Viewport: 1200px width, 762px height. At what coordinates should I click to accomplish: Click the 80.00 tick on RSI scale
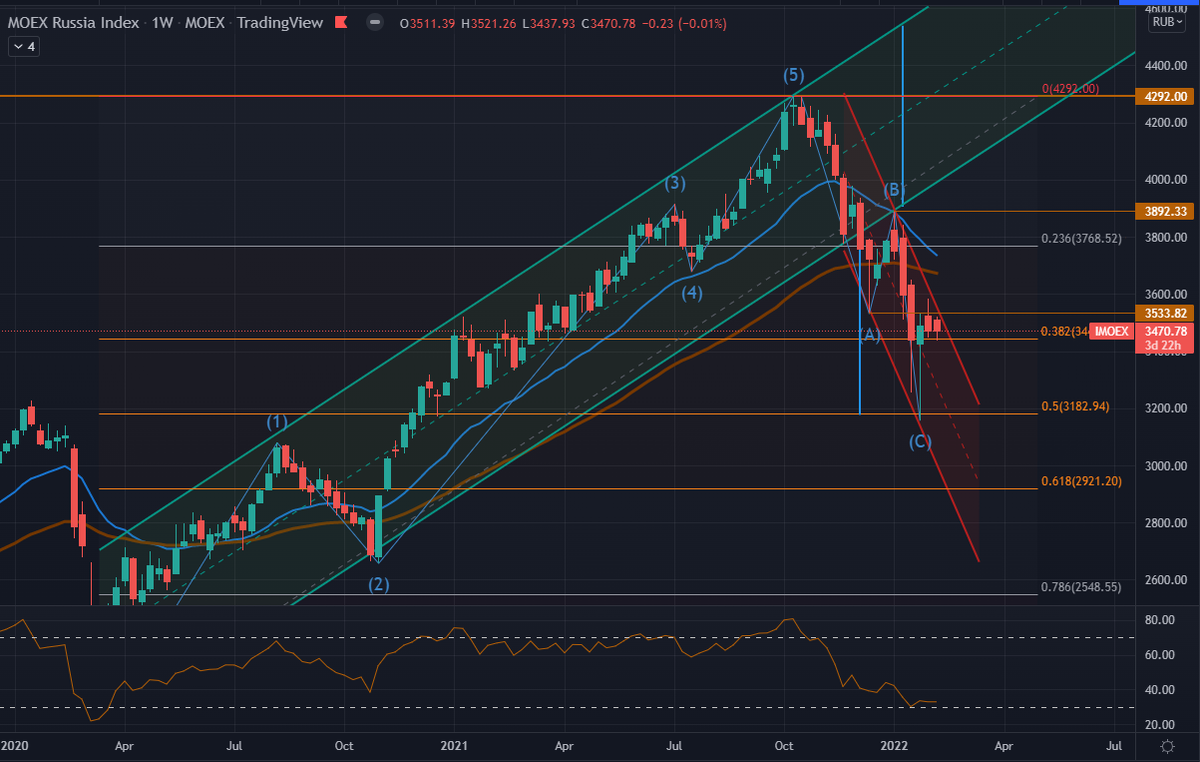pos(1159,620)
